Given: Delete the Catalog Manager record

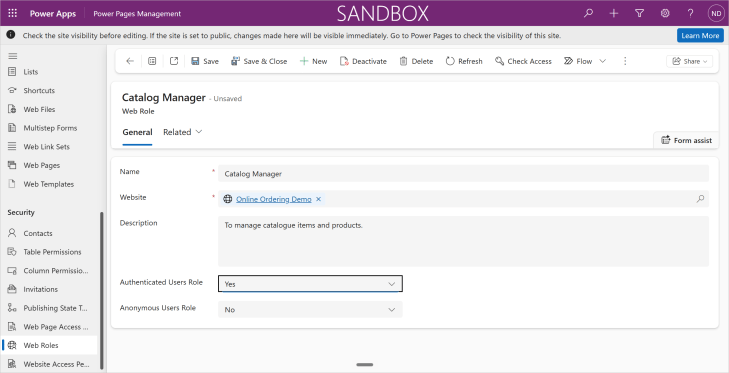Looking at the screenshot, I should tap(416, 61).
